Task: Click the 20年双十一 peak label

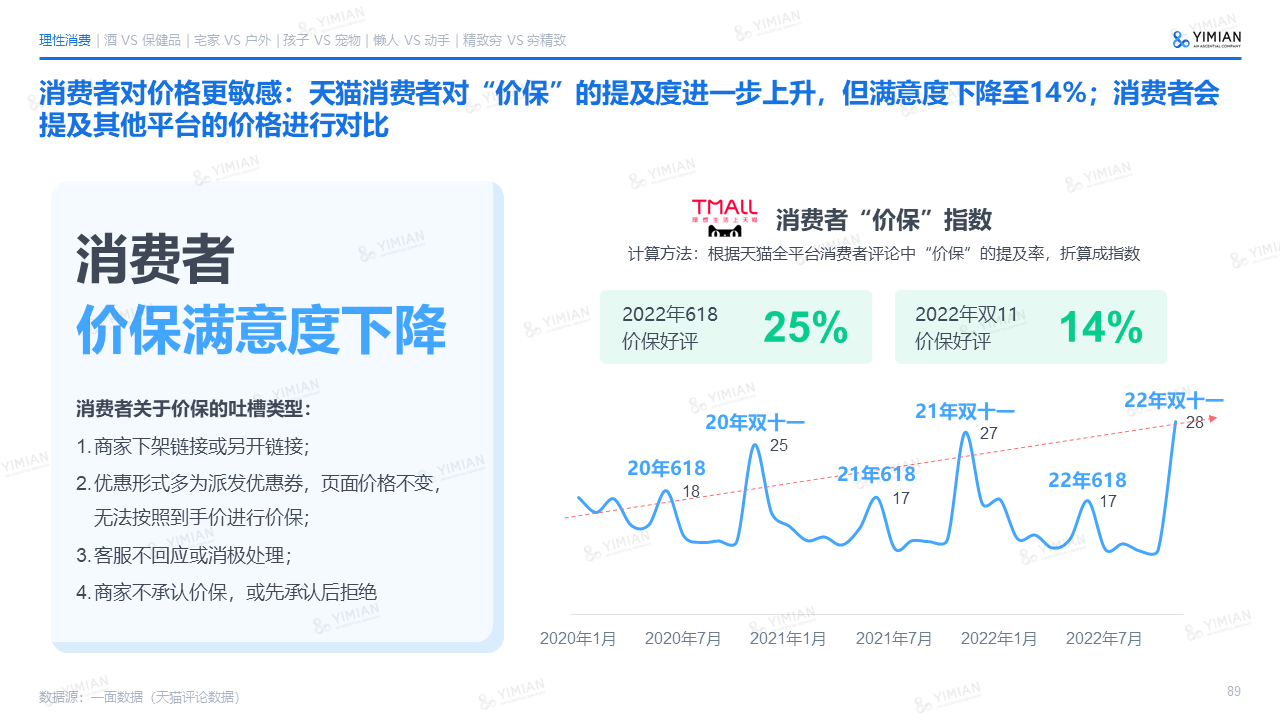Action: pos(755,422)
